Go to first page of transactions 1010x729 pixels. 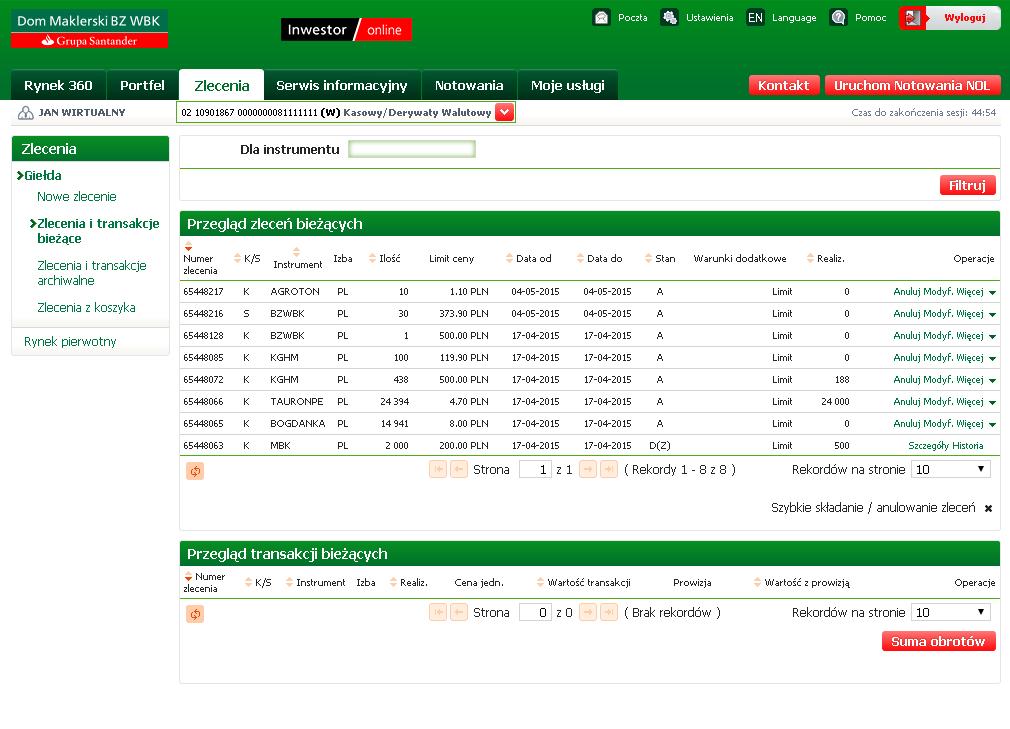[437, 612]
